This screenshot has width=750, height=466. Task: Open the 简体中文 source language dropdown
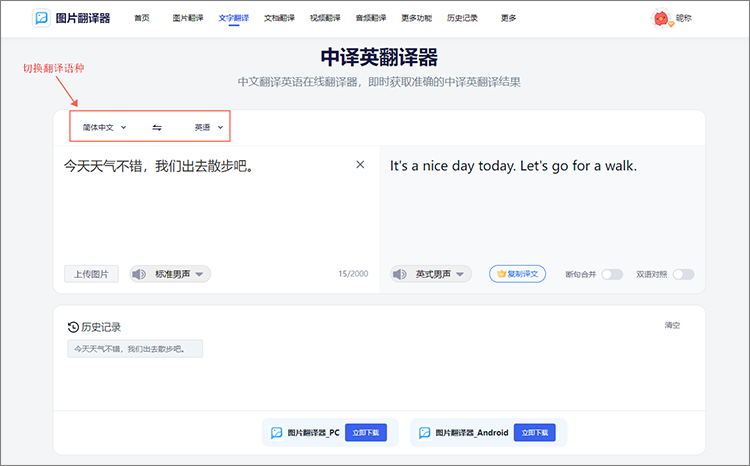pos(104,127)
